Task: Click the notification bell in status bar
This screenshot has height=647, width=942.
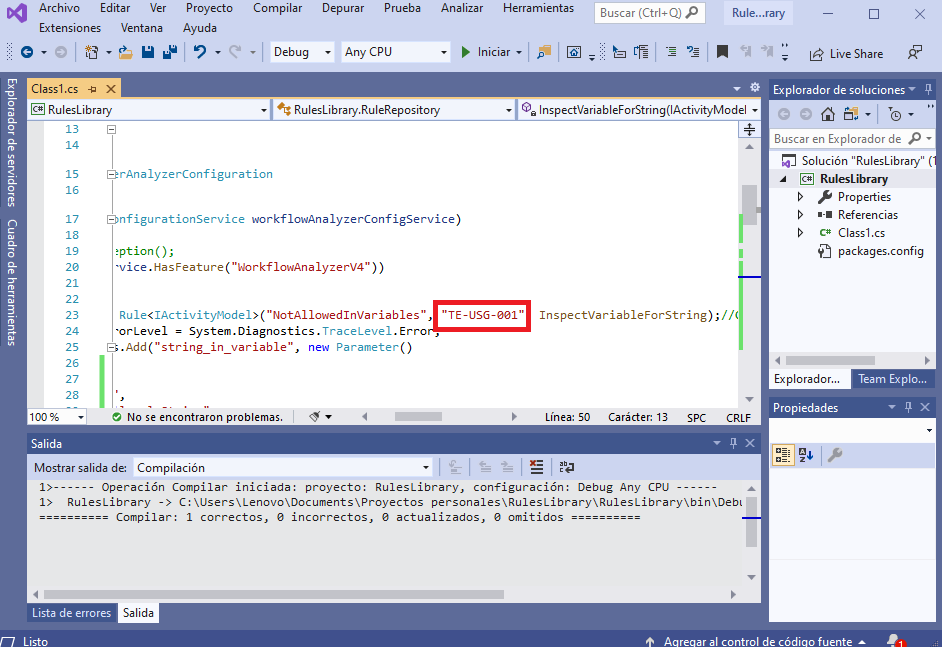Action: pyautogui.click(x=894, y=640)
